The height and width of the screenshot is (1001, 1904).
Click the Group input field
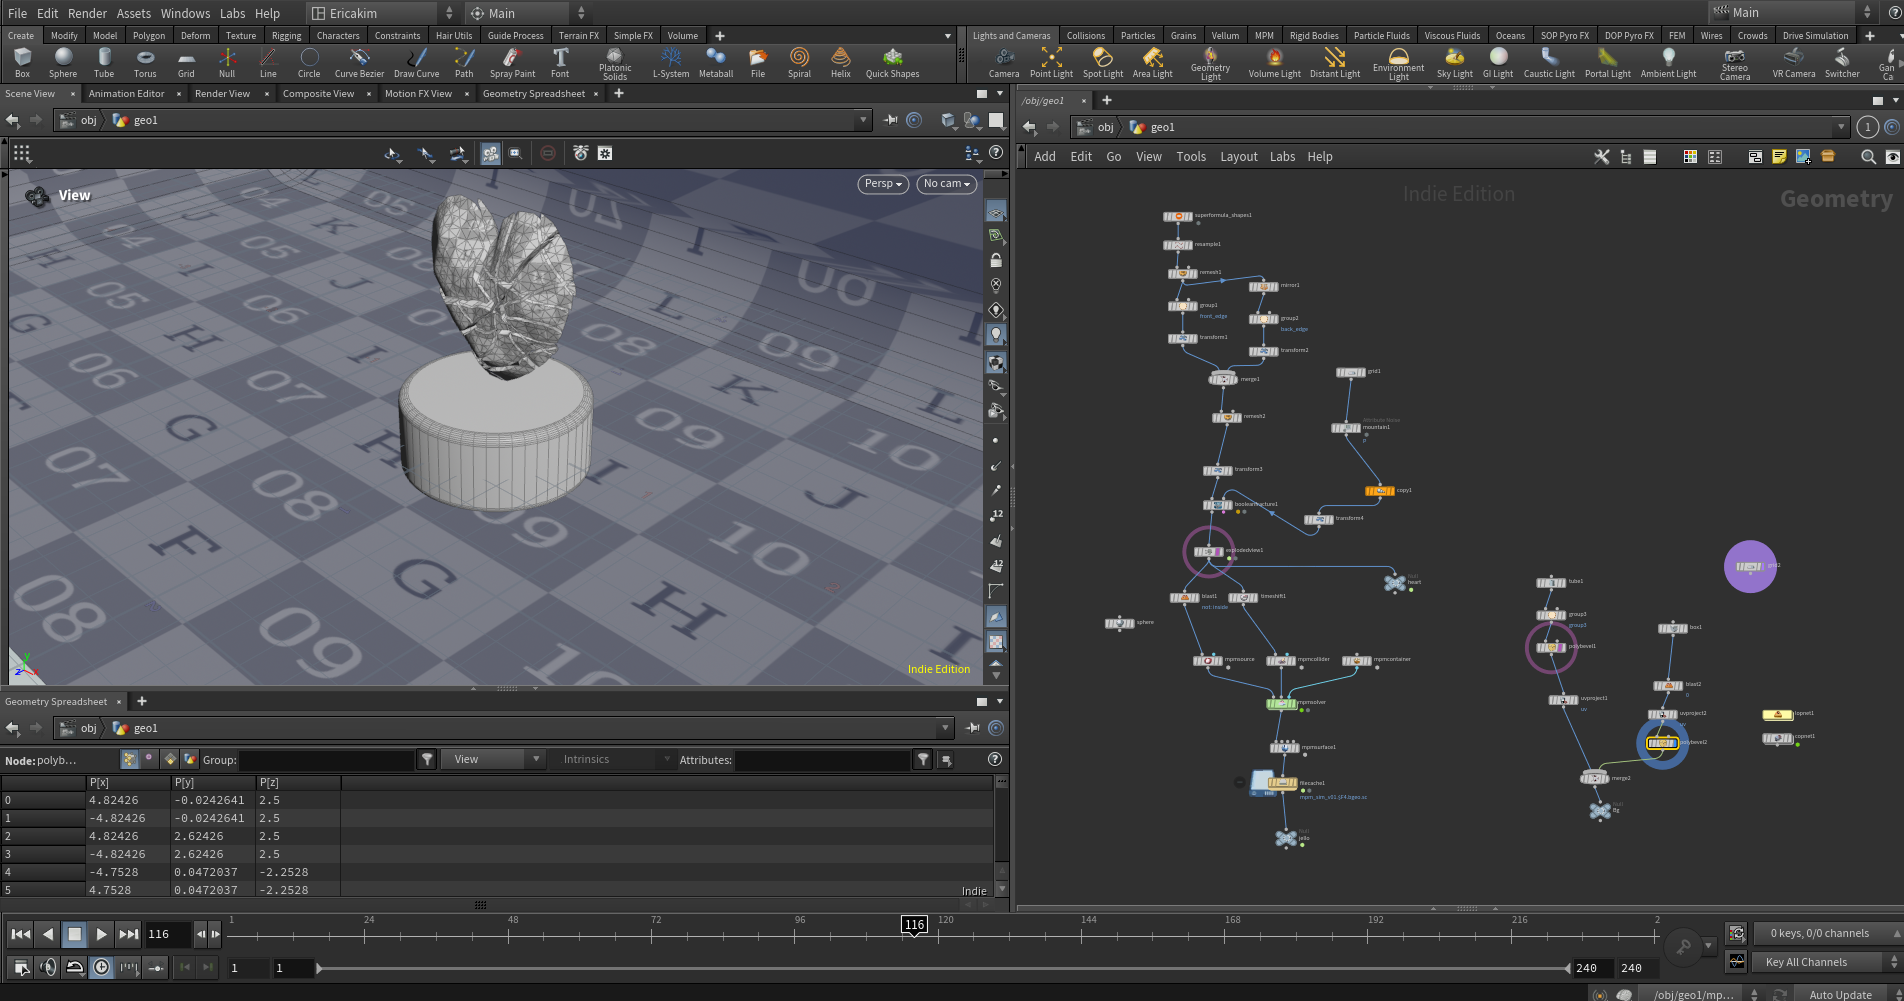(x=326, y=760)
